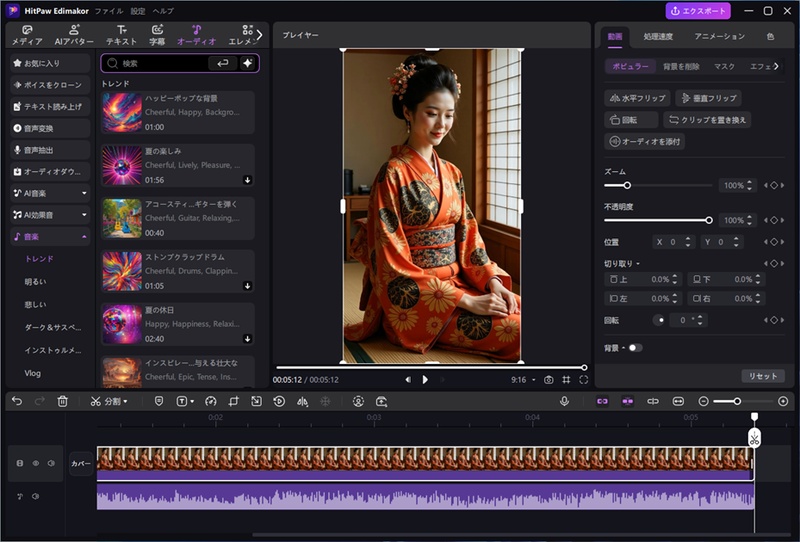The height and width of the screenshot is (542, 800).
Task: Toggle the 背景 switch
Action: pos(635,348)
